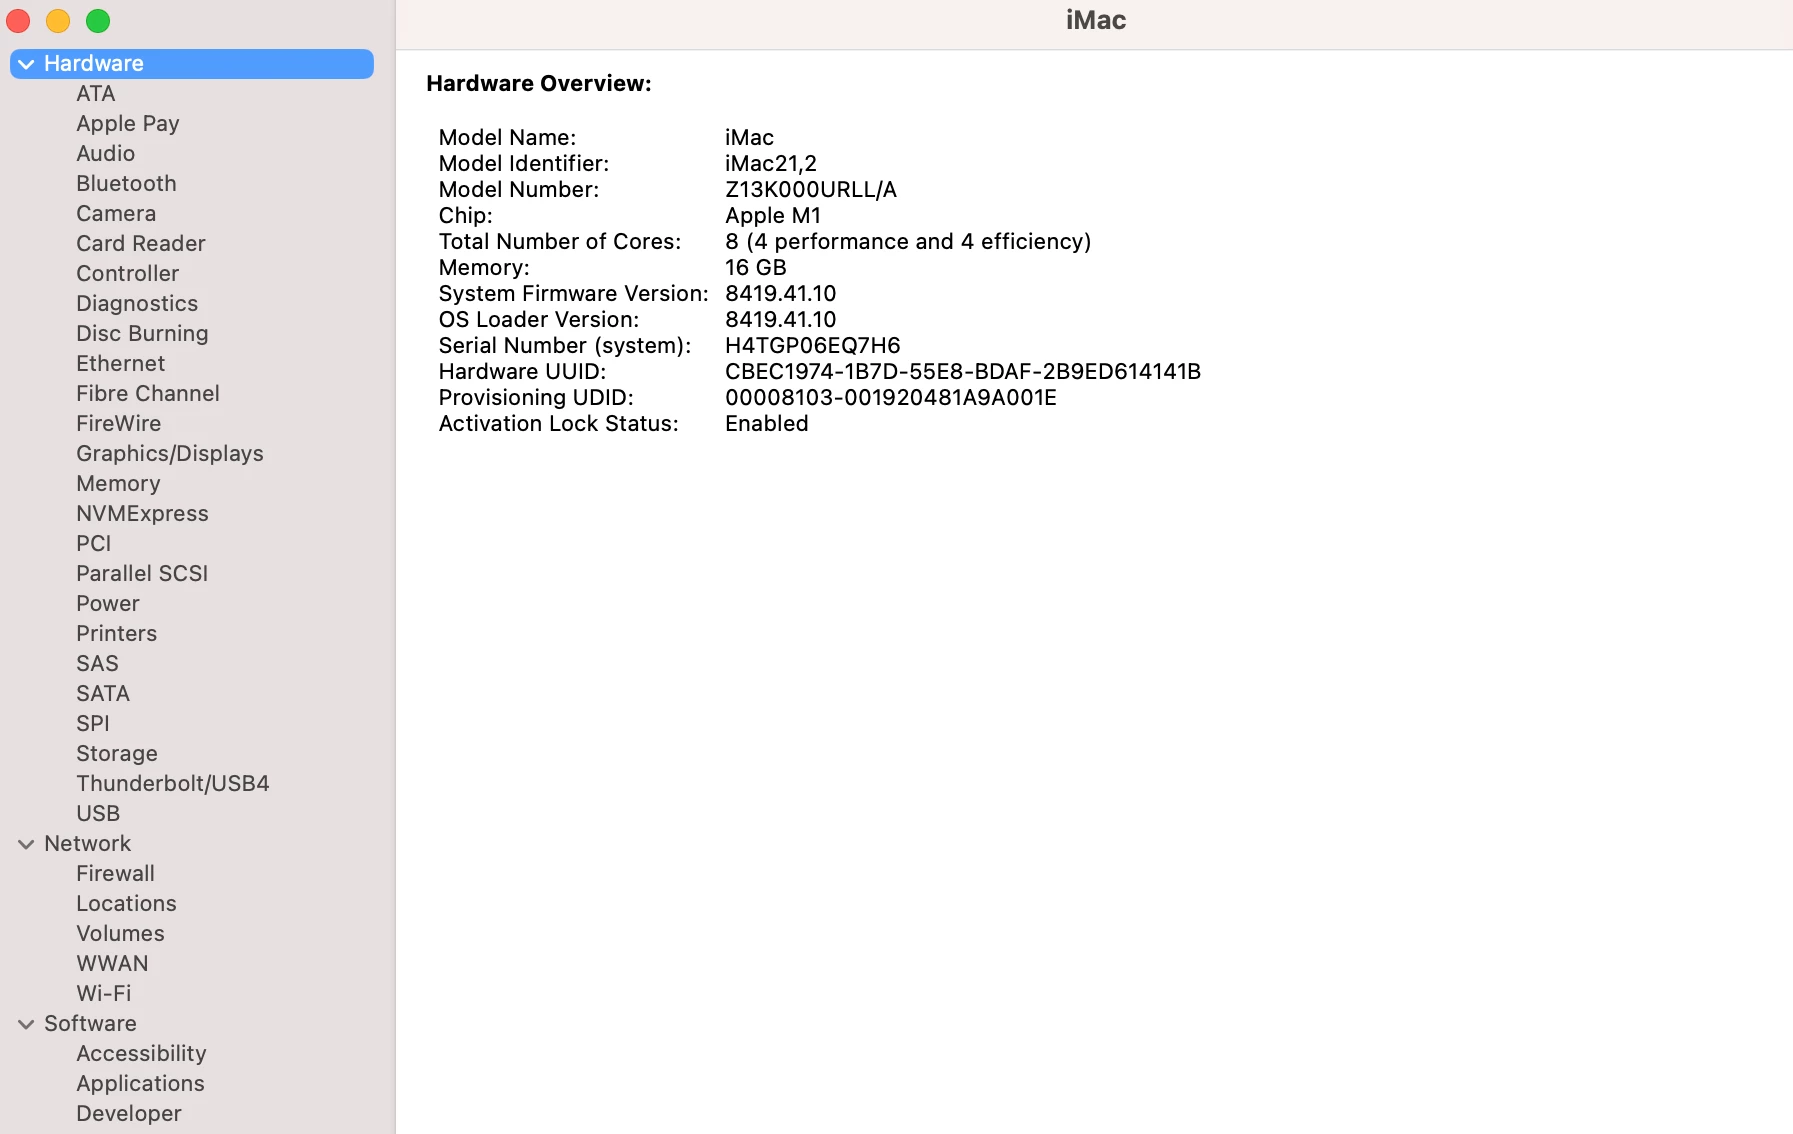This screenshot has height=1134, width=1793.
Task: Open Graphics/Displays in the sidebar
Action: (x=170, y=454)
